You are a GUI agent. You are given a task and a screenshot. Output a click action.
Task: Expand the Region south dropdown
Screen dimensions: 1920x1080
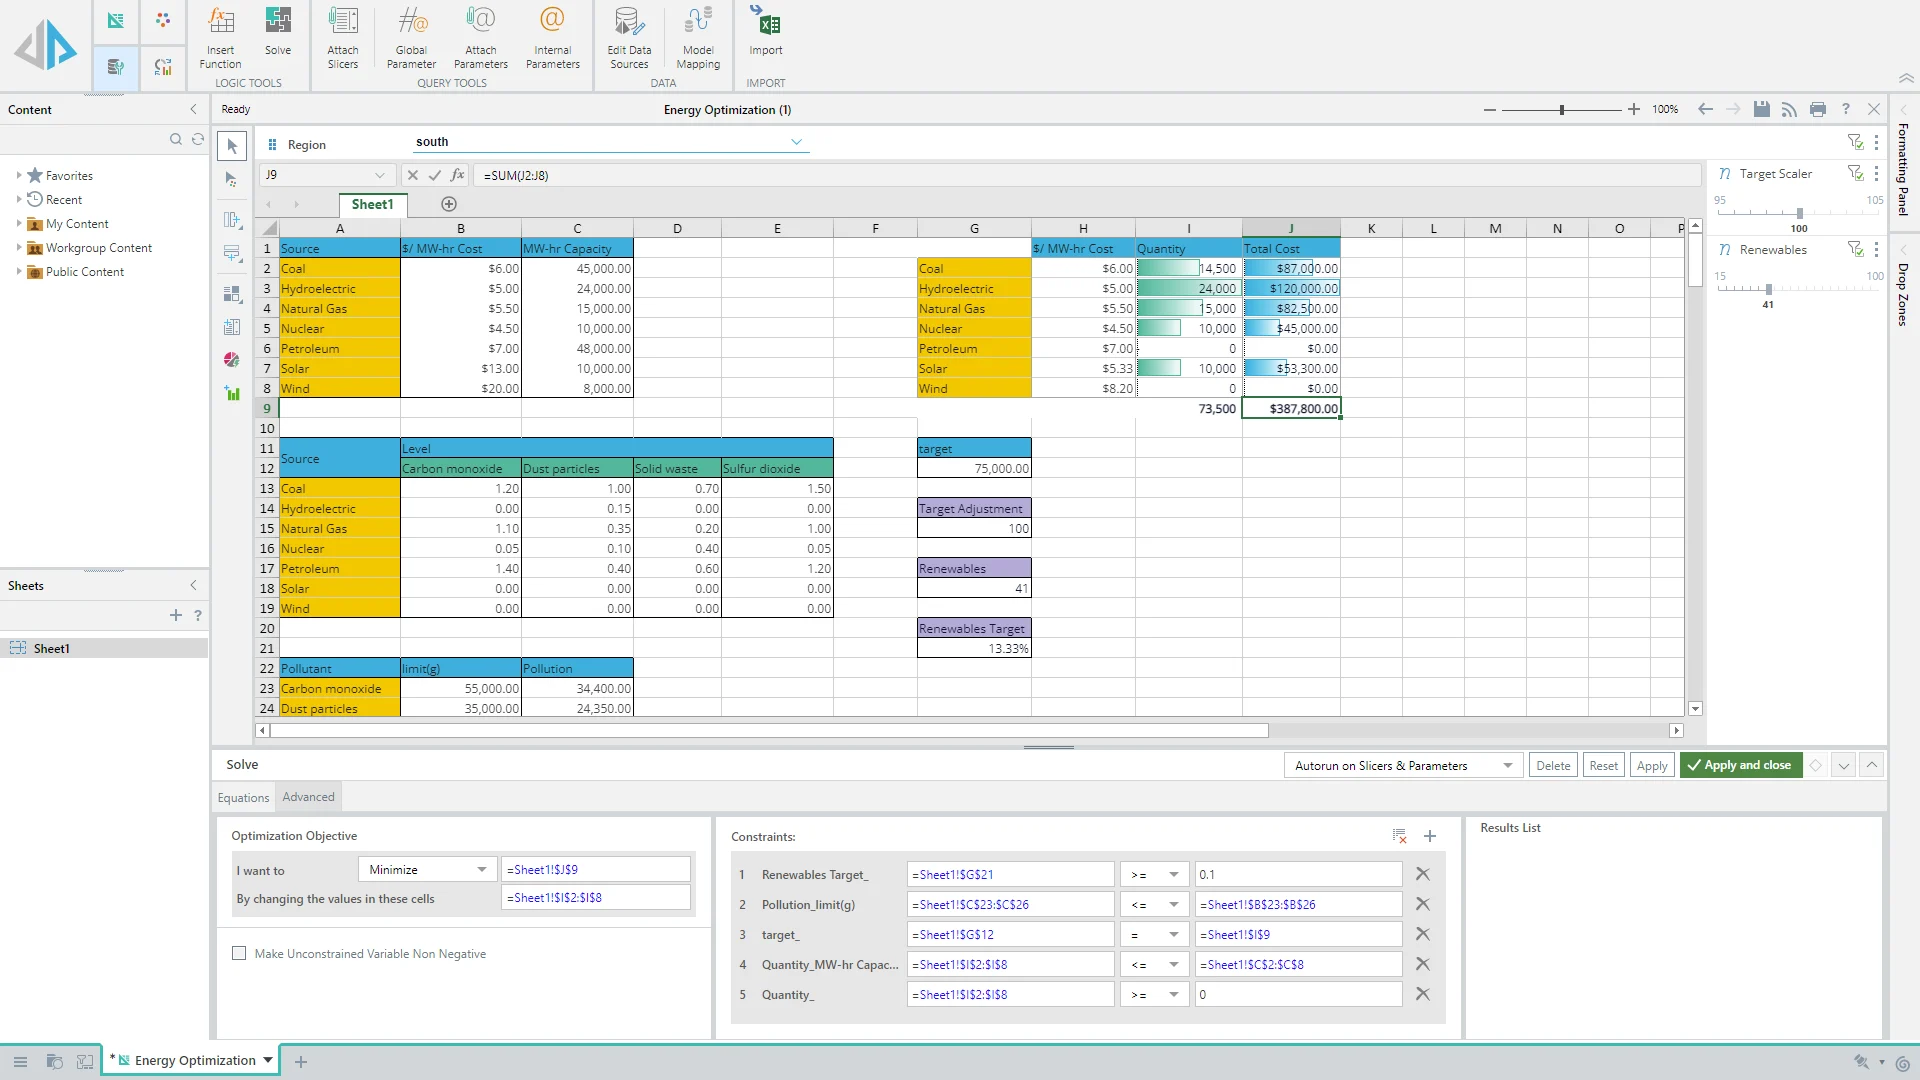796,142
